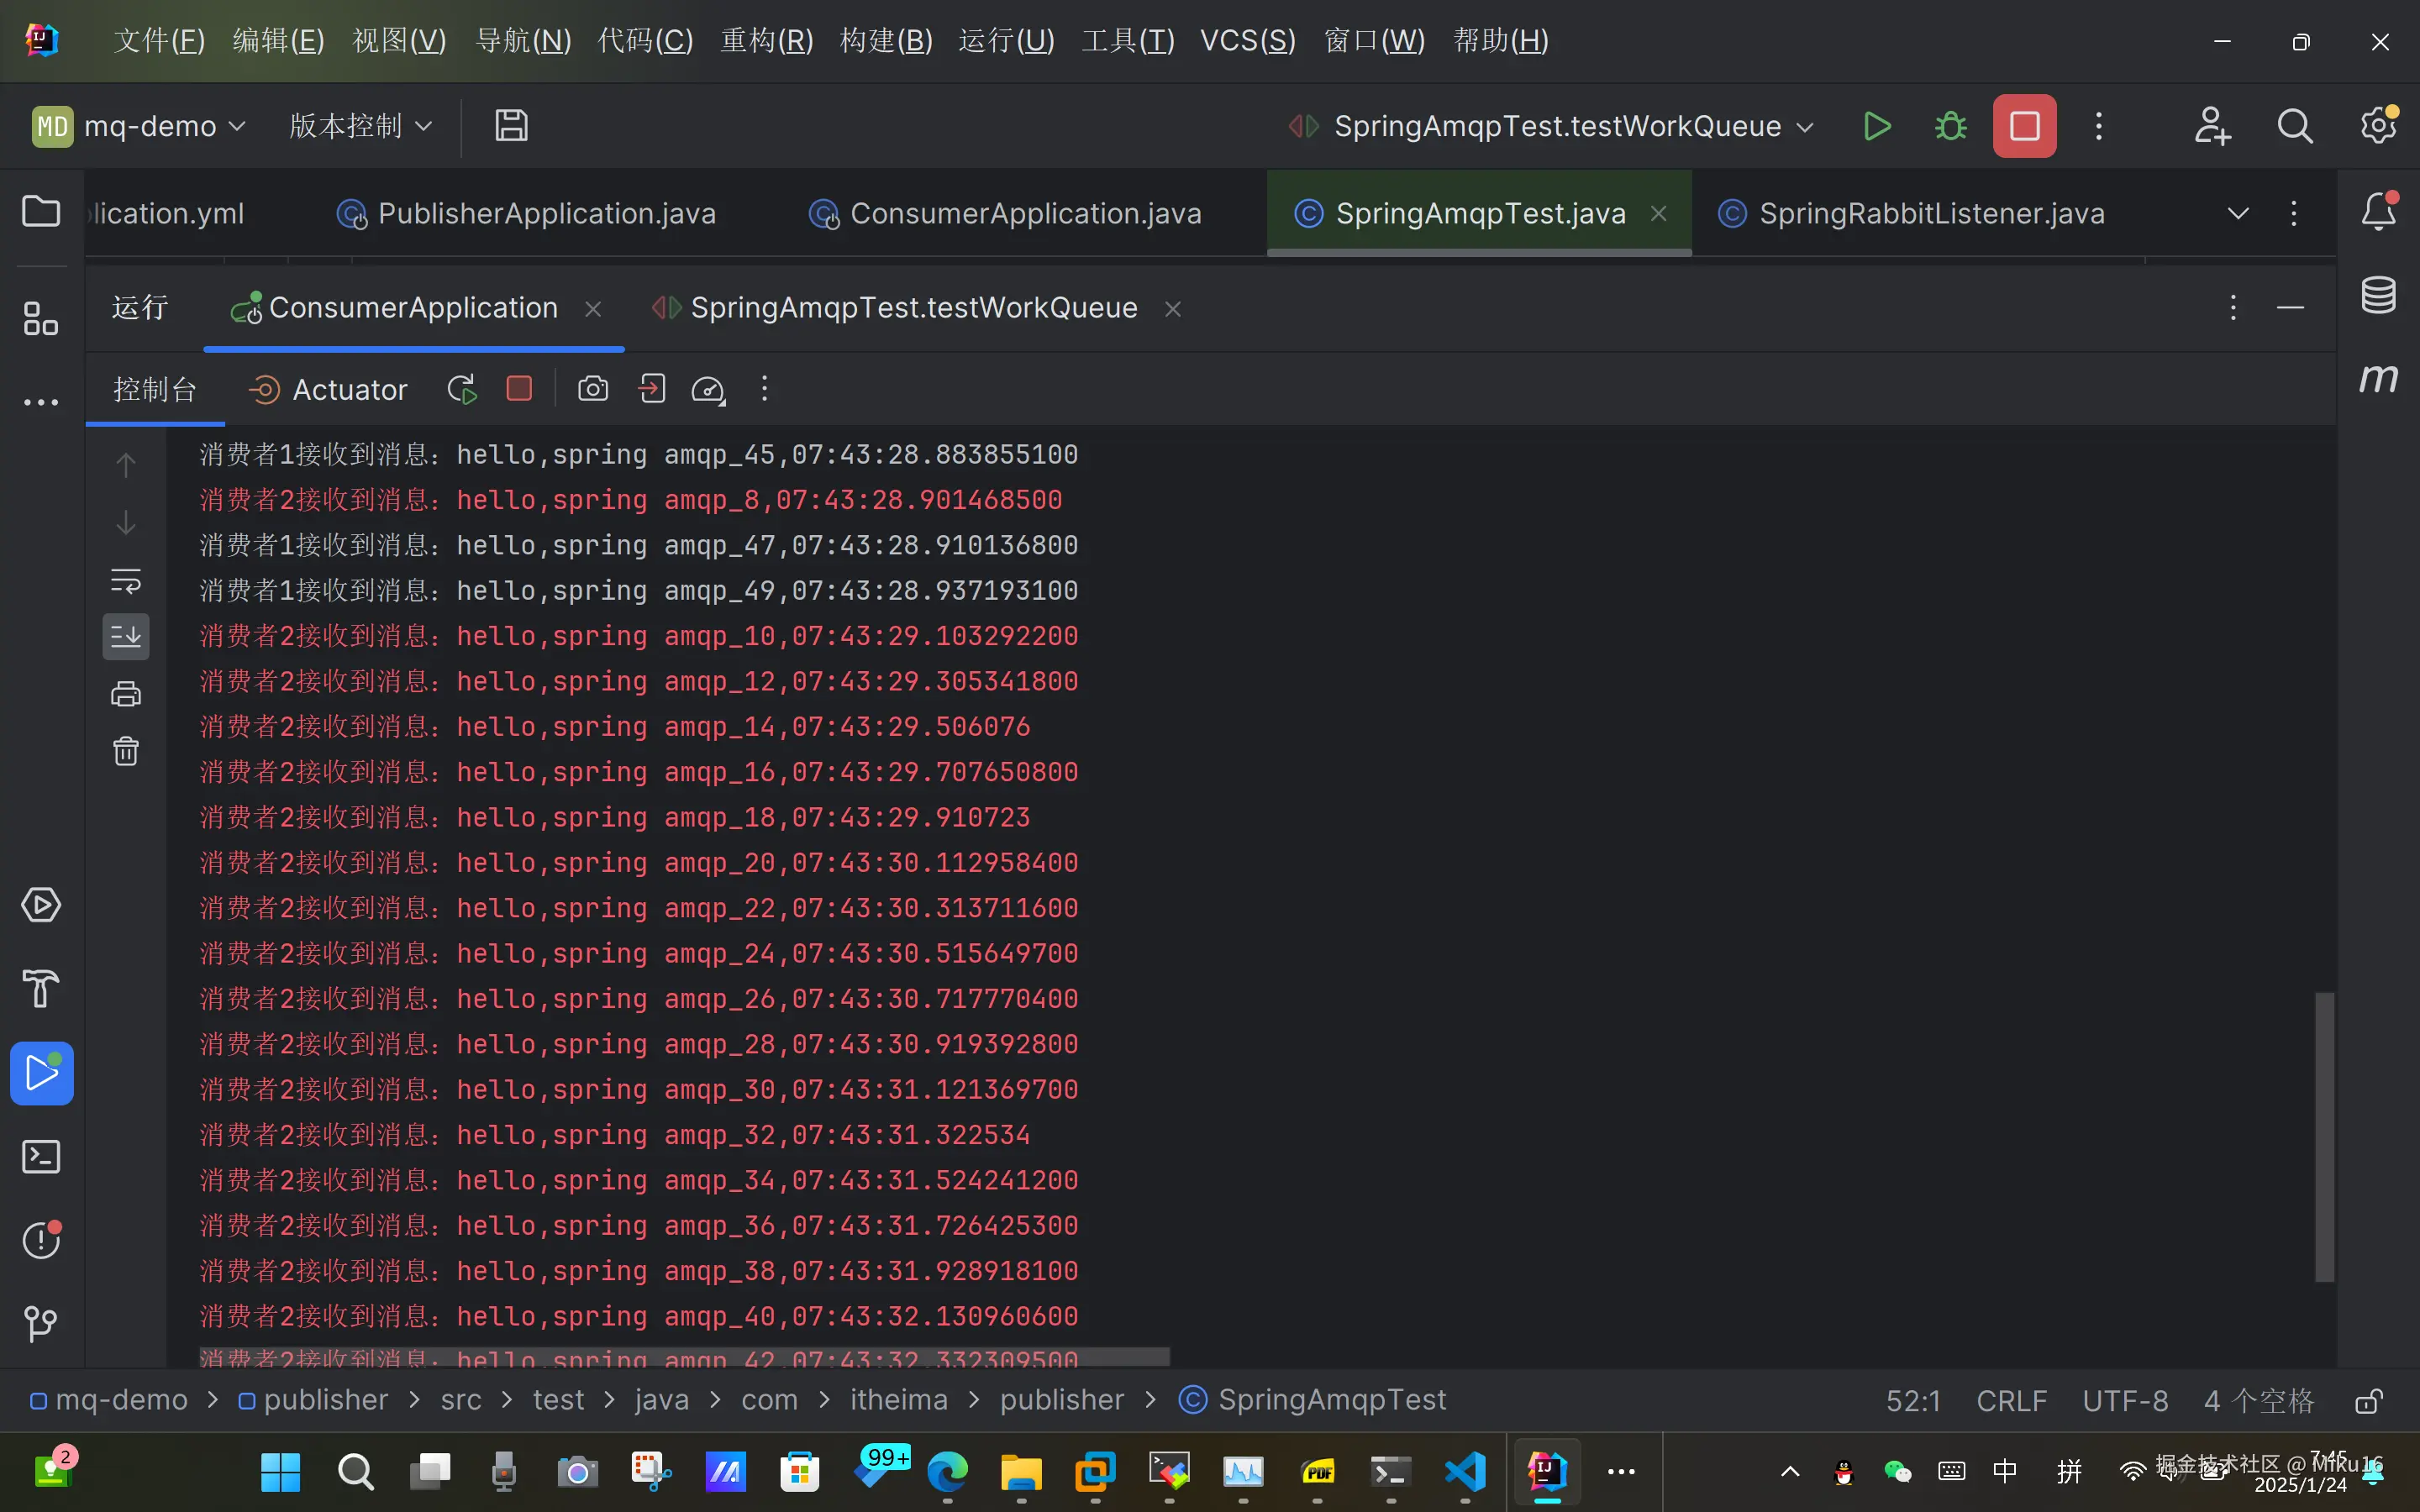Open the Git tool window icon
This screenshot has height=1512, width=2420.
point(41,1324)
